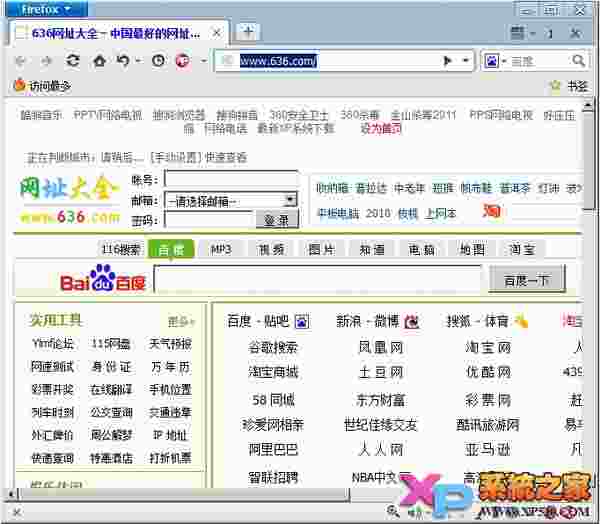Open the 万年历 tool link
This screenshot has height=524, width=600.
coord(170,367)
